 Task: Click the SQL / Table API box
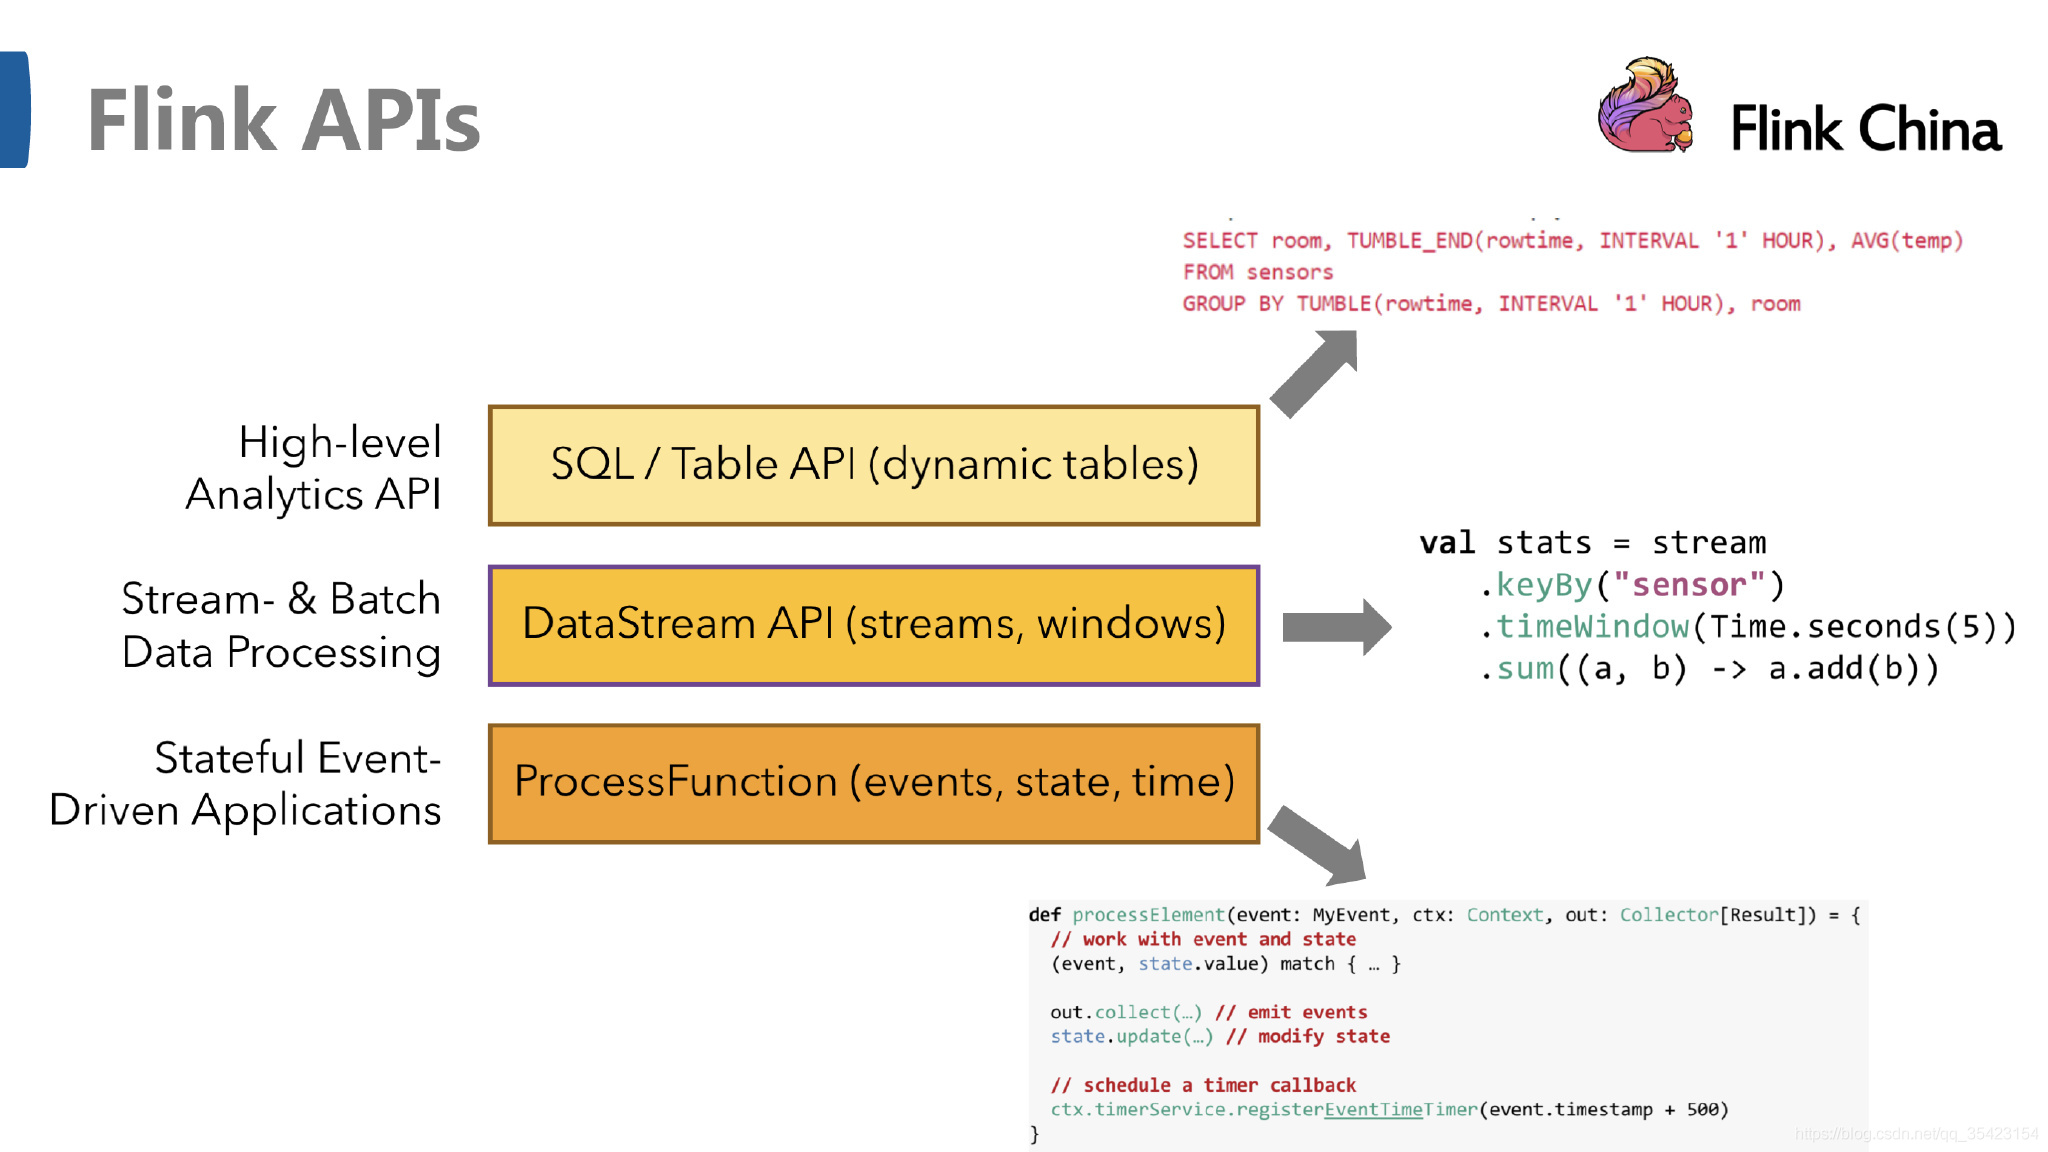tap(873, 463)
